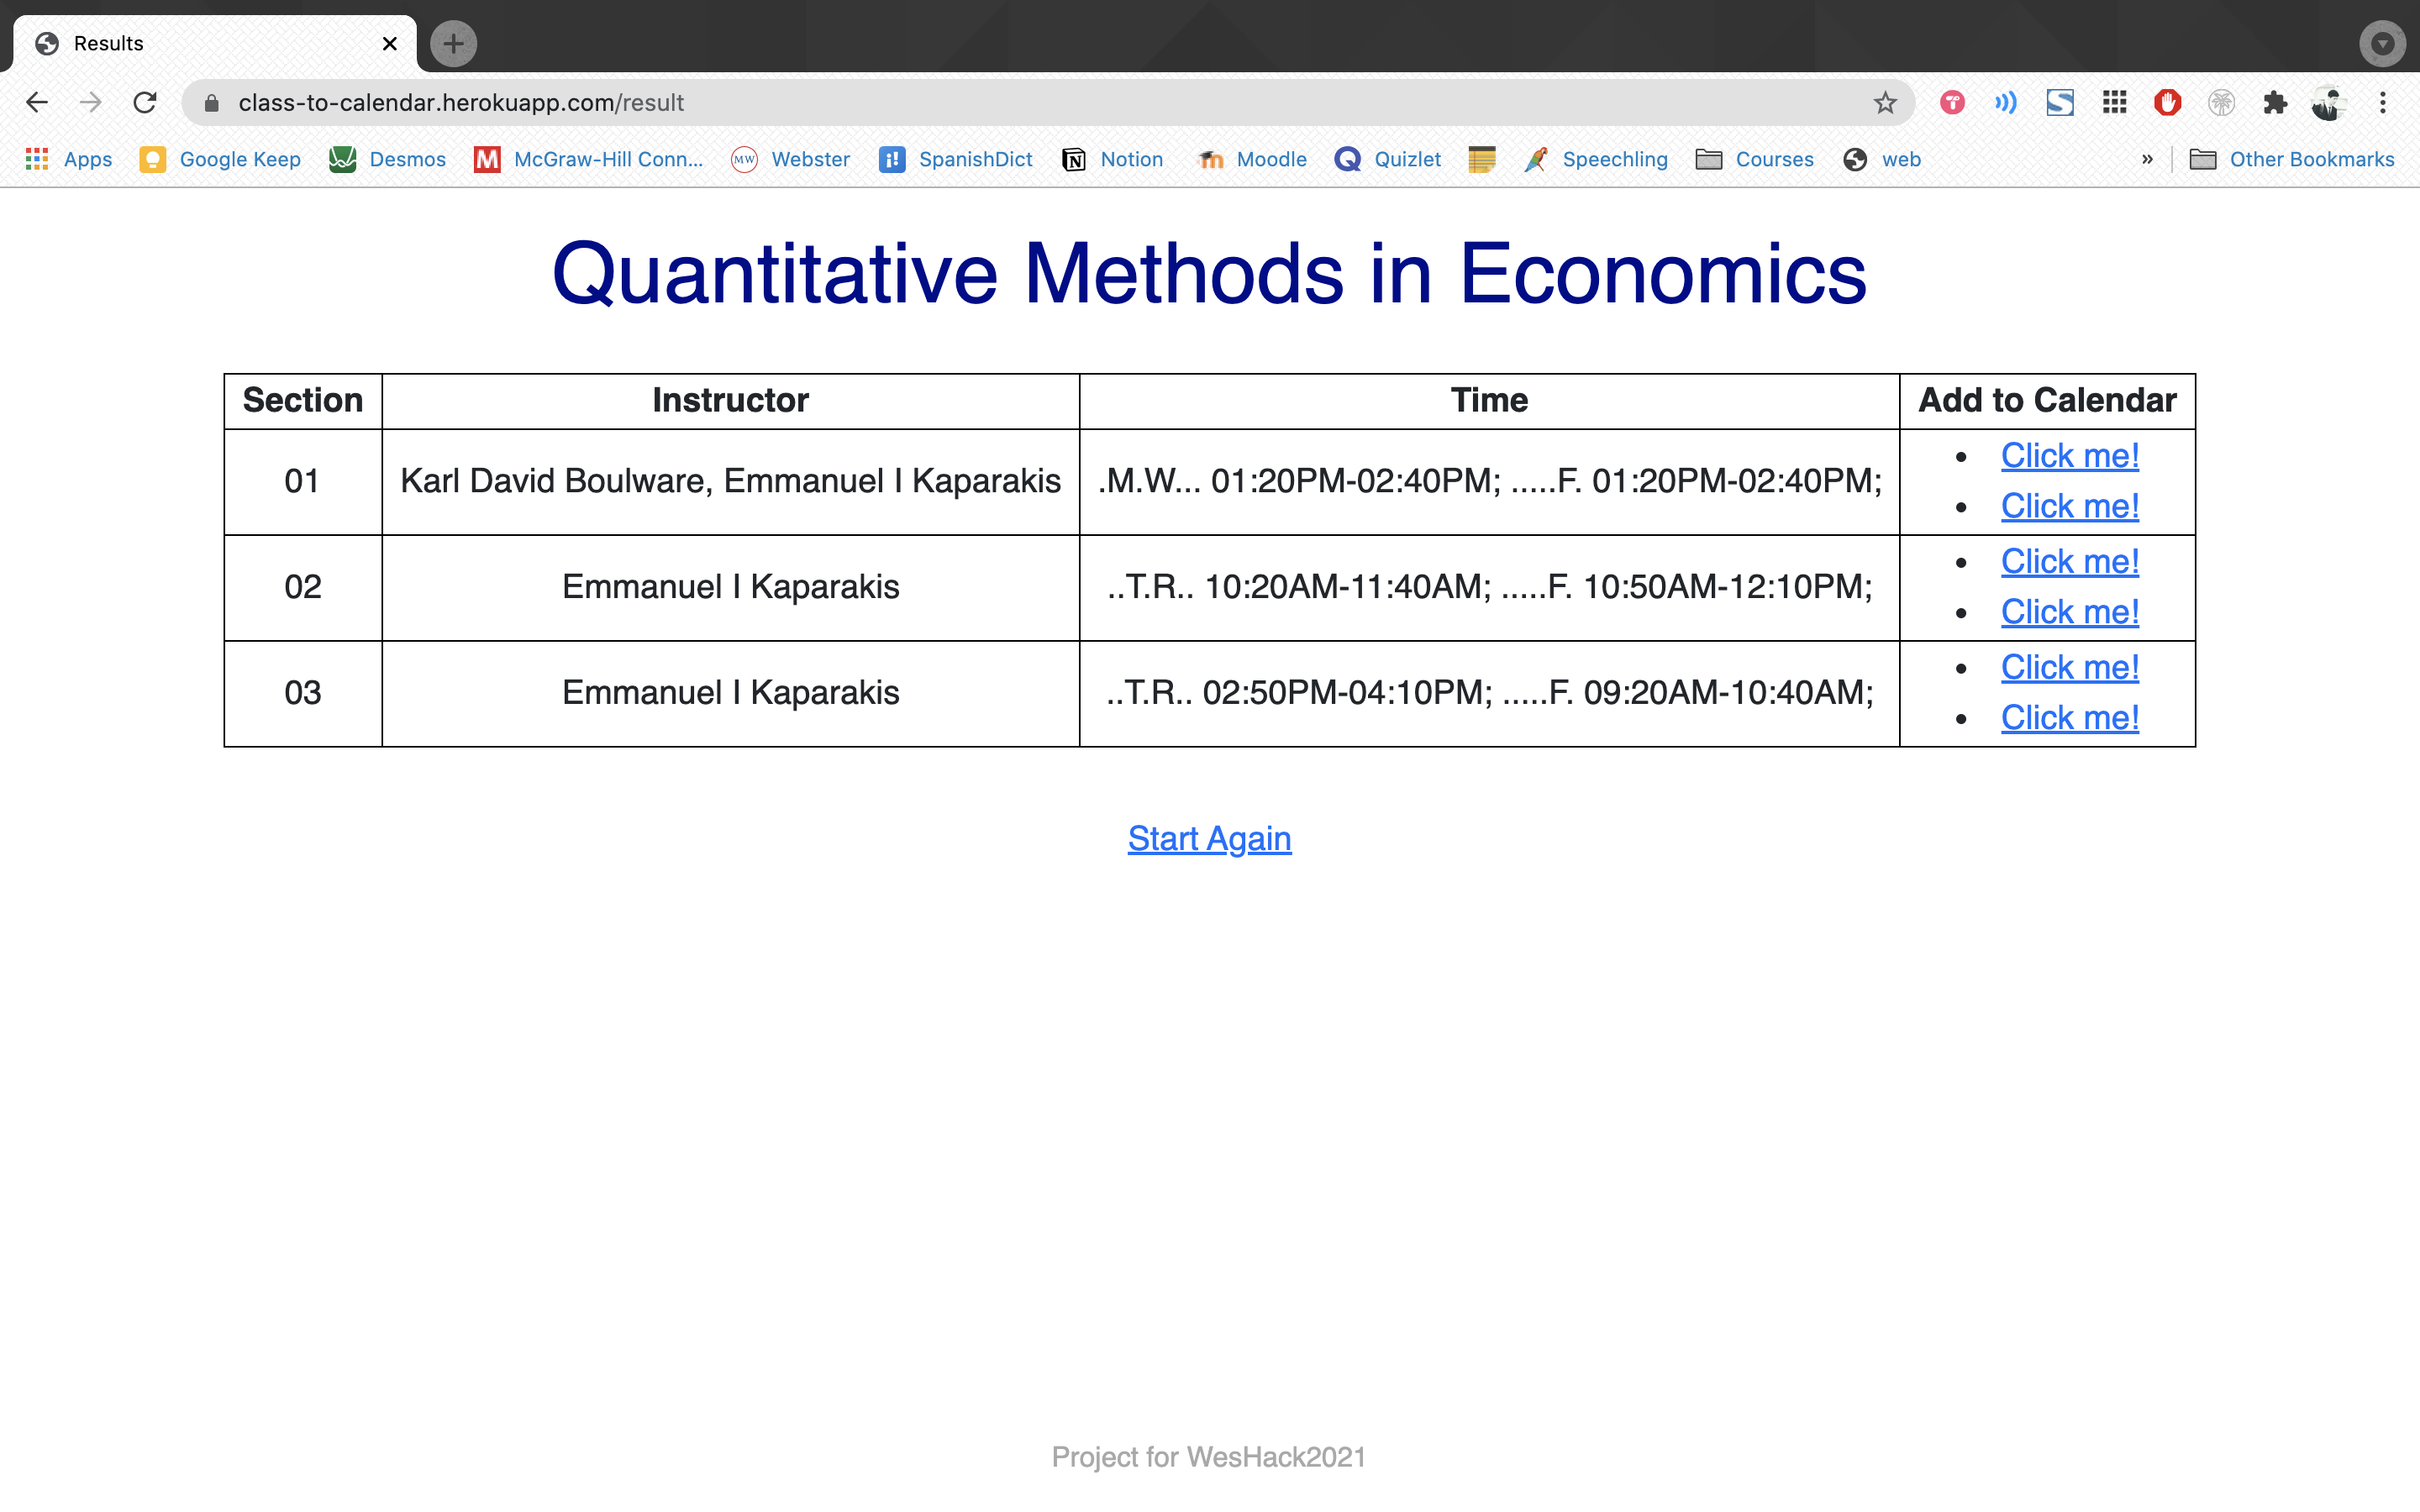Open the Extensions puzzle icon
This screenshot has height=1512, width=2420.
pos(2275,102)
